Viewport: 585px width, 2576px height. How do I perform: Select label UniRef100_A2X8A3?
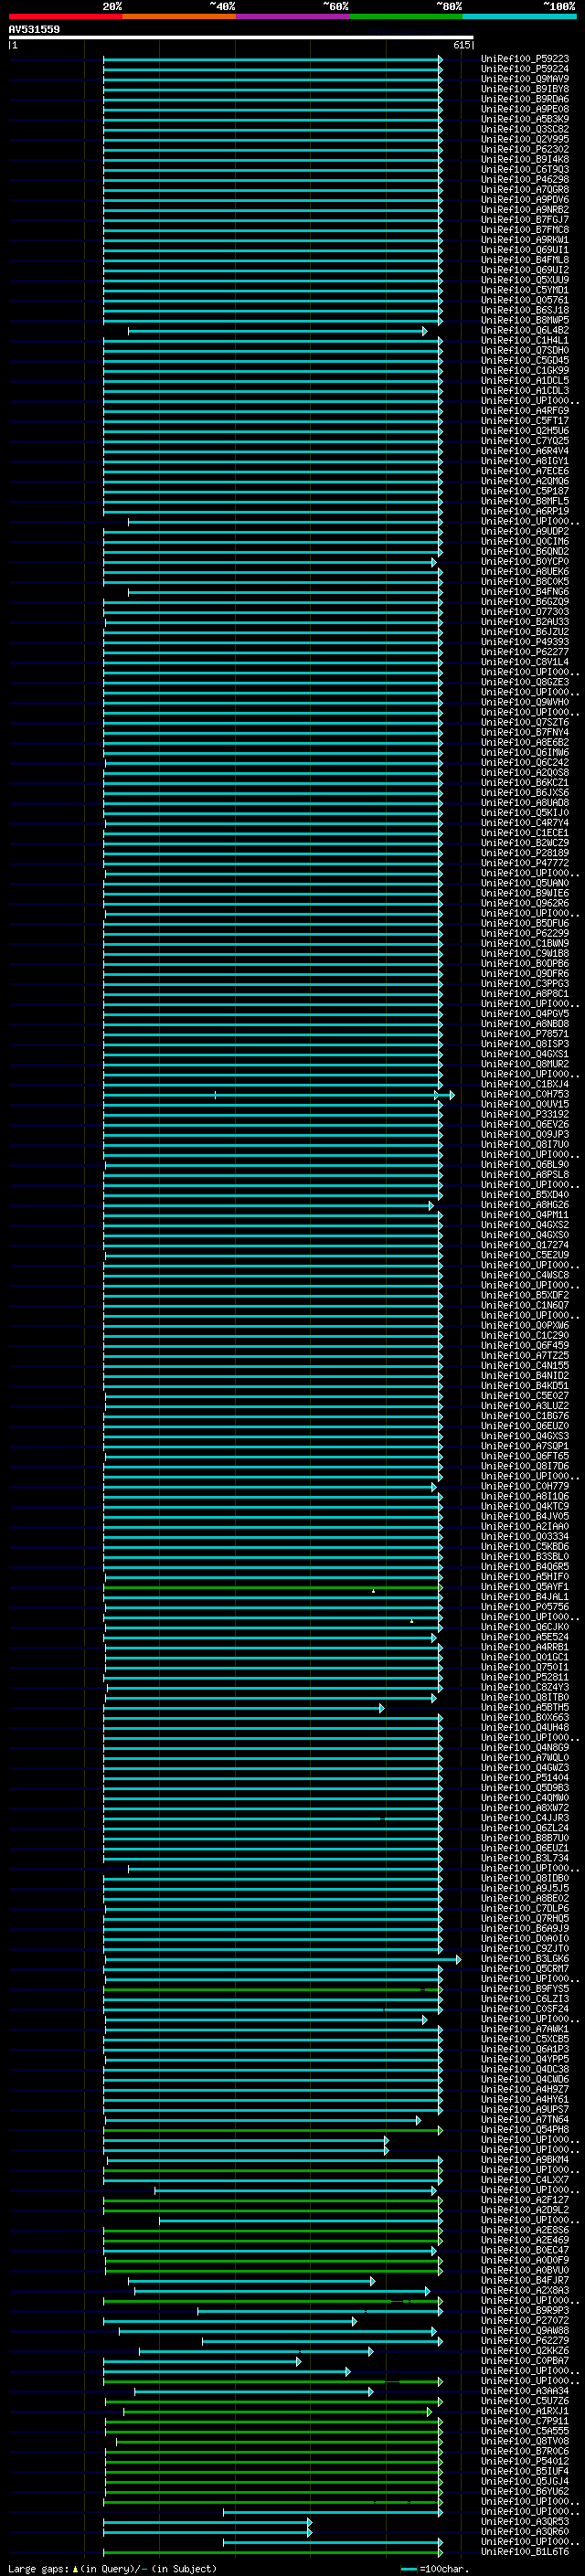pos(525,2290)
